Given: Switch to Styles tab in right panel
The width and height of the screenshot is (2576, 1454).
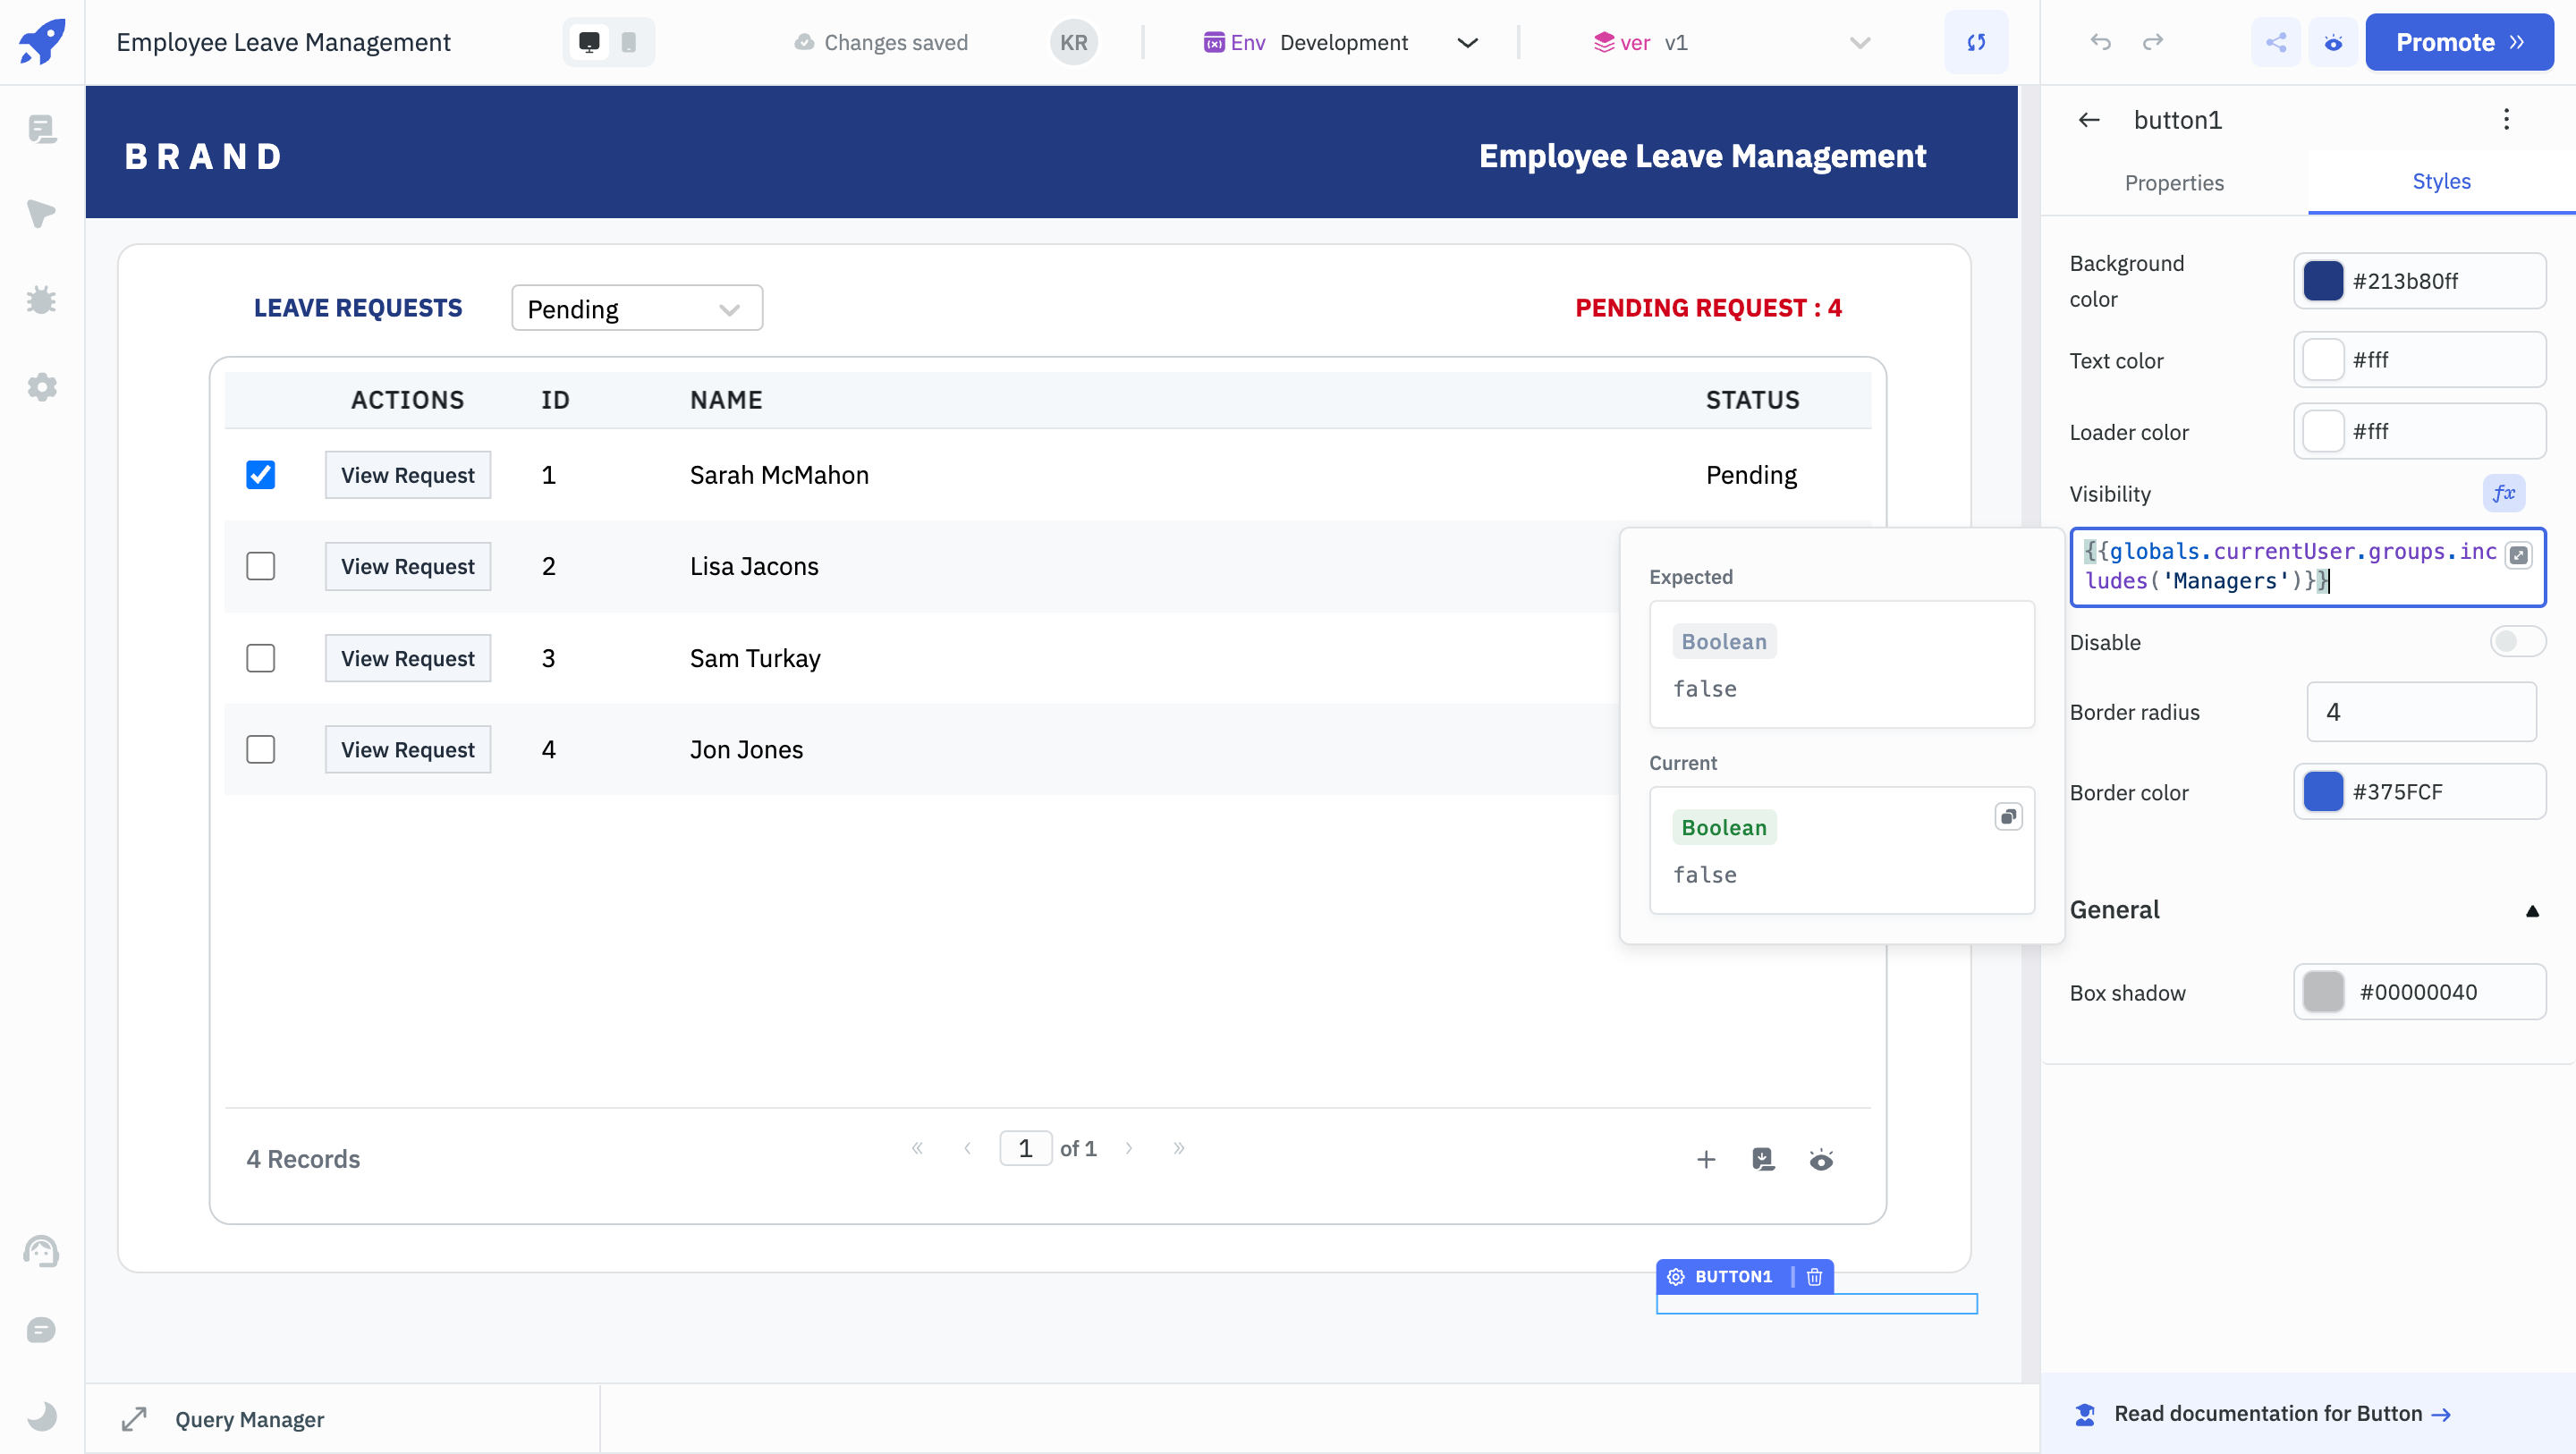Looking at the screenshot, I should (x=2442, y=182).
